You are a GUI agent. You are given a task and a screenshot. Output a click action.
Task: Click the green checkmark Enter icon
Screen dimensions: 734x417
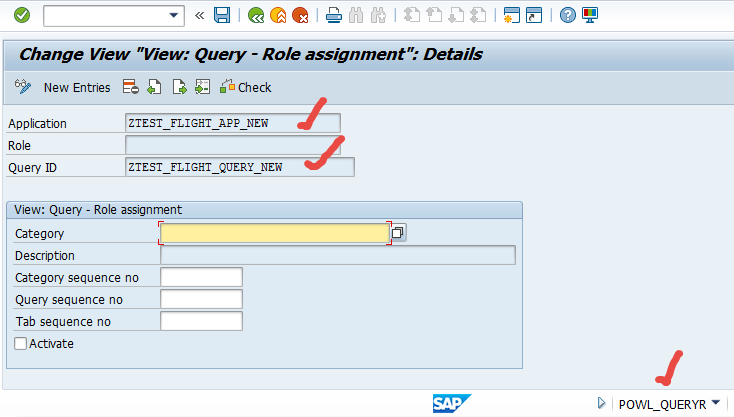pyautogui.click(x=22, y=15)
